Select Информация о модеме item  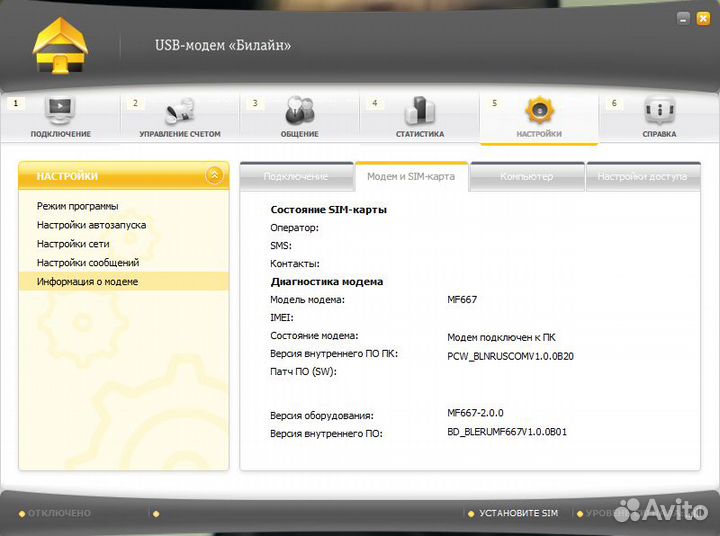(x=124, y=282)
